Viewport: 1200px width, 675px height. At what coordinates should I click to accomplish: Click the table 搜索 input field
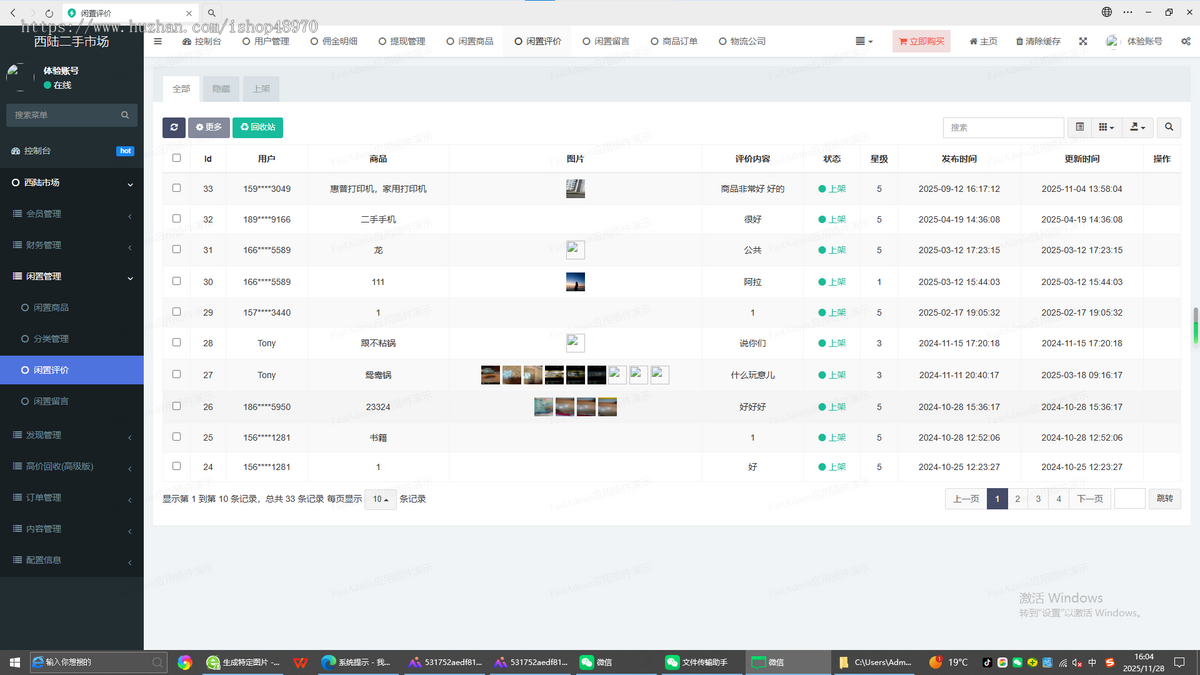click(1003, 128)
